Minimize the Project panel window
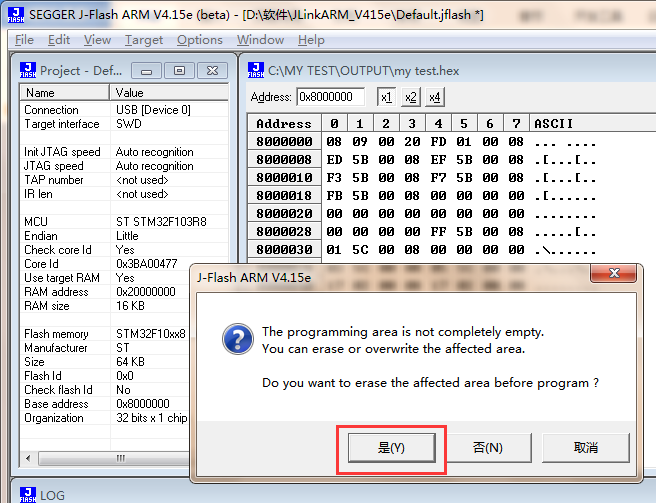Screen dimensions: 656x503 point(146,71)
